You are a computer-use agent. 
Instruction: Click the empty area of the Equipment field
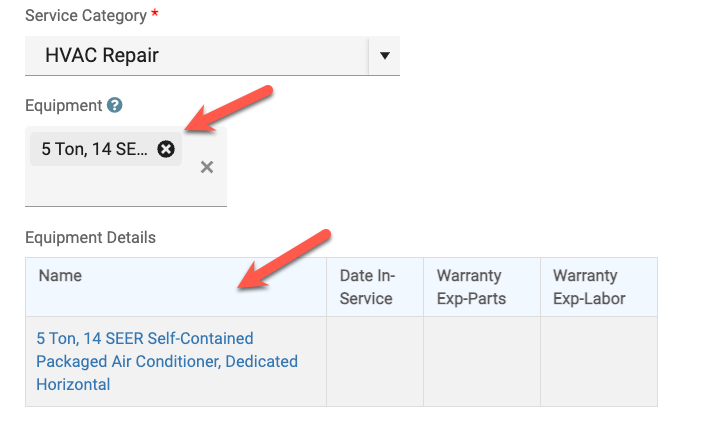[x=110, y=187]
